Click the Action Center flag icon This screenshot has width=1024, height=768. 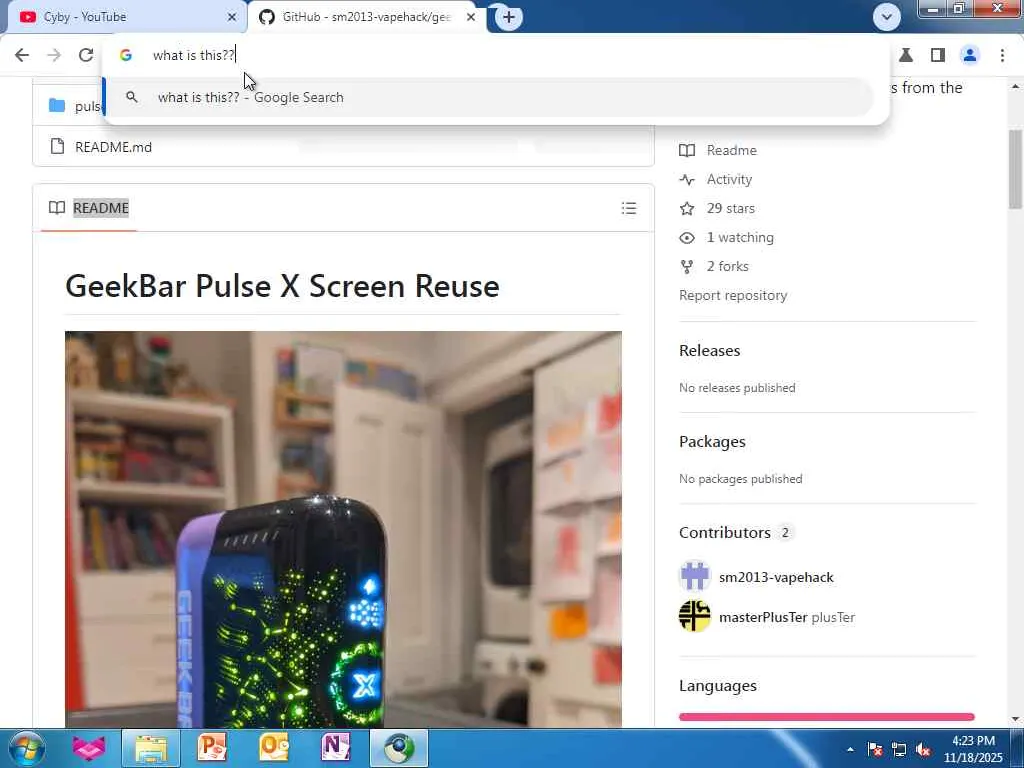pyautogui.click(x=875, y=749)
